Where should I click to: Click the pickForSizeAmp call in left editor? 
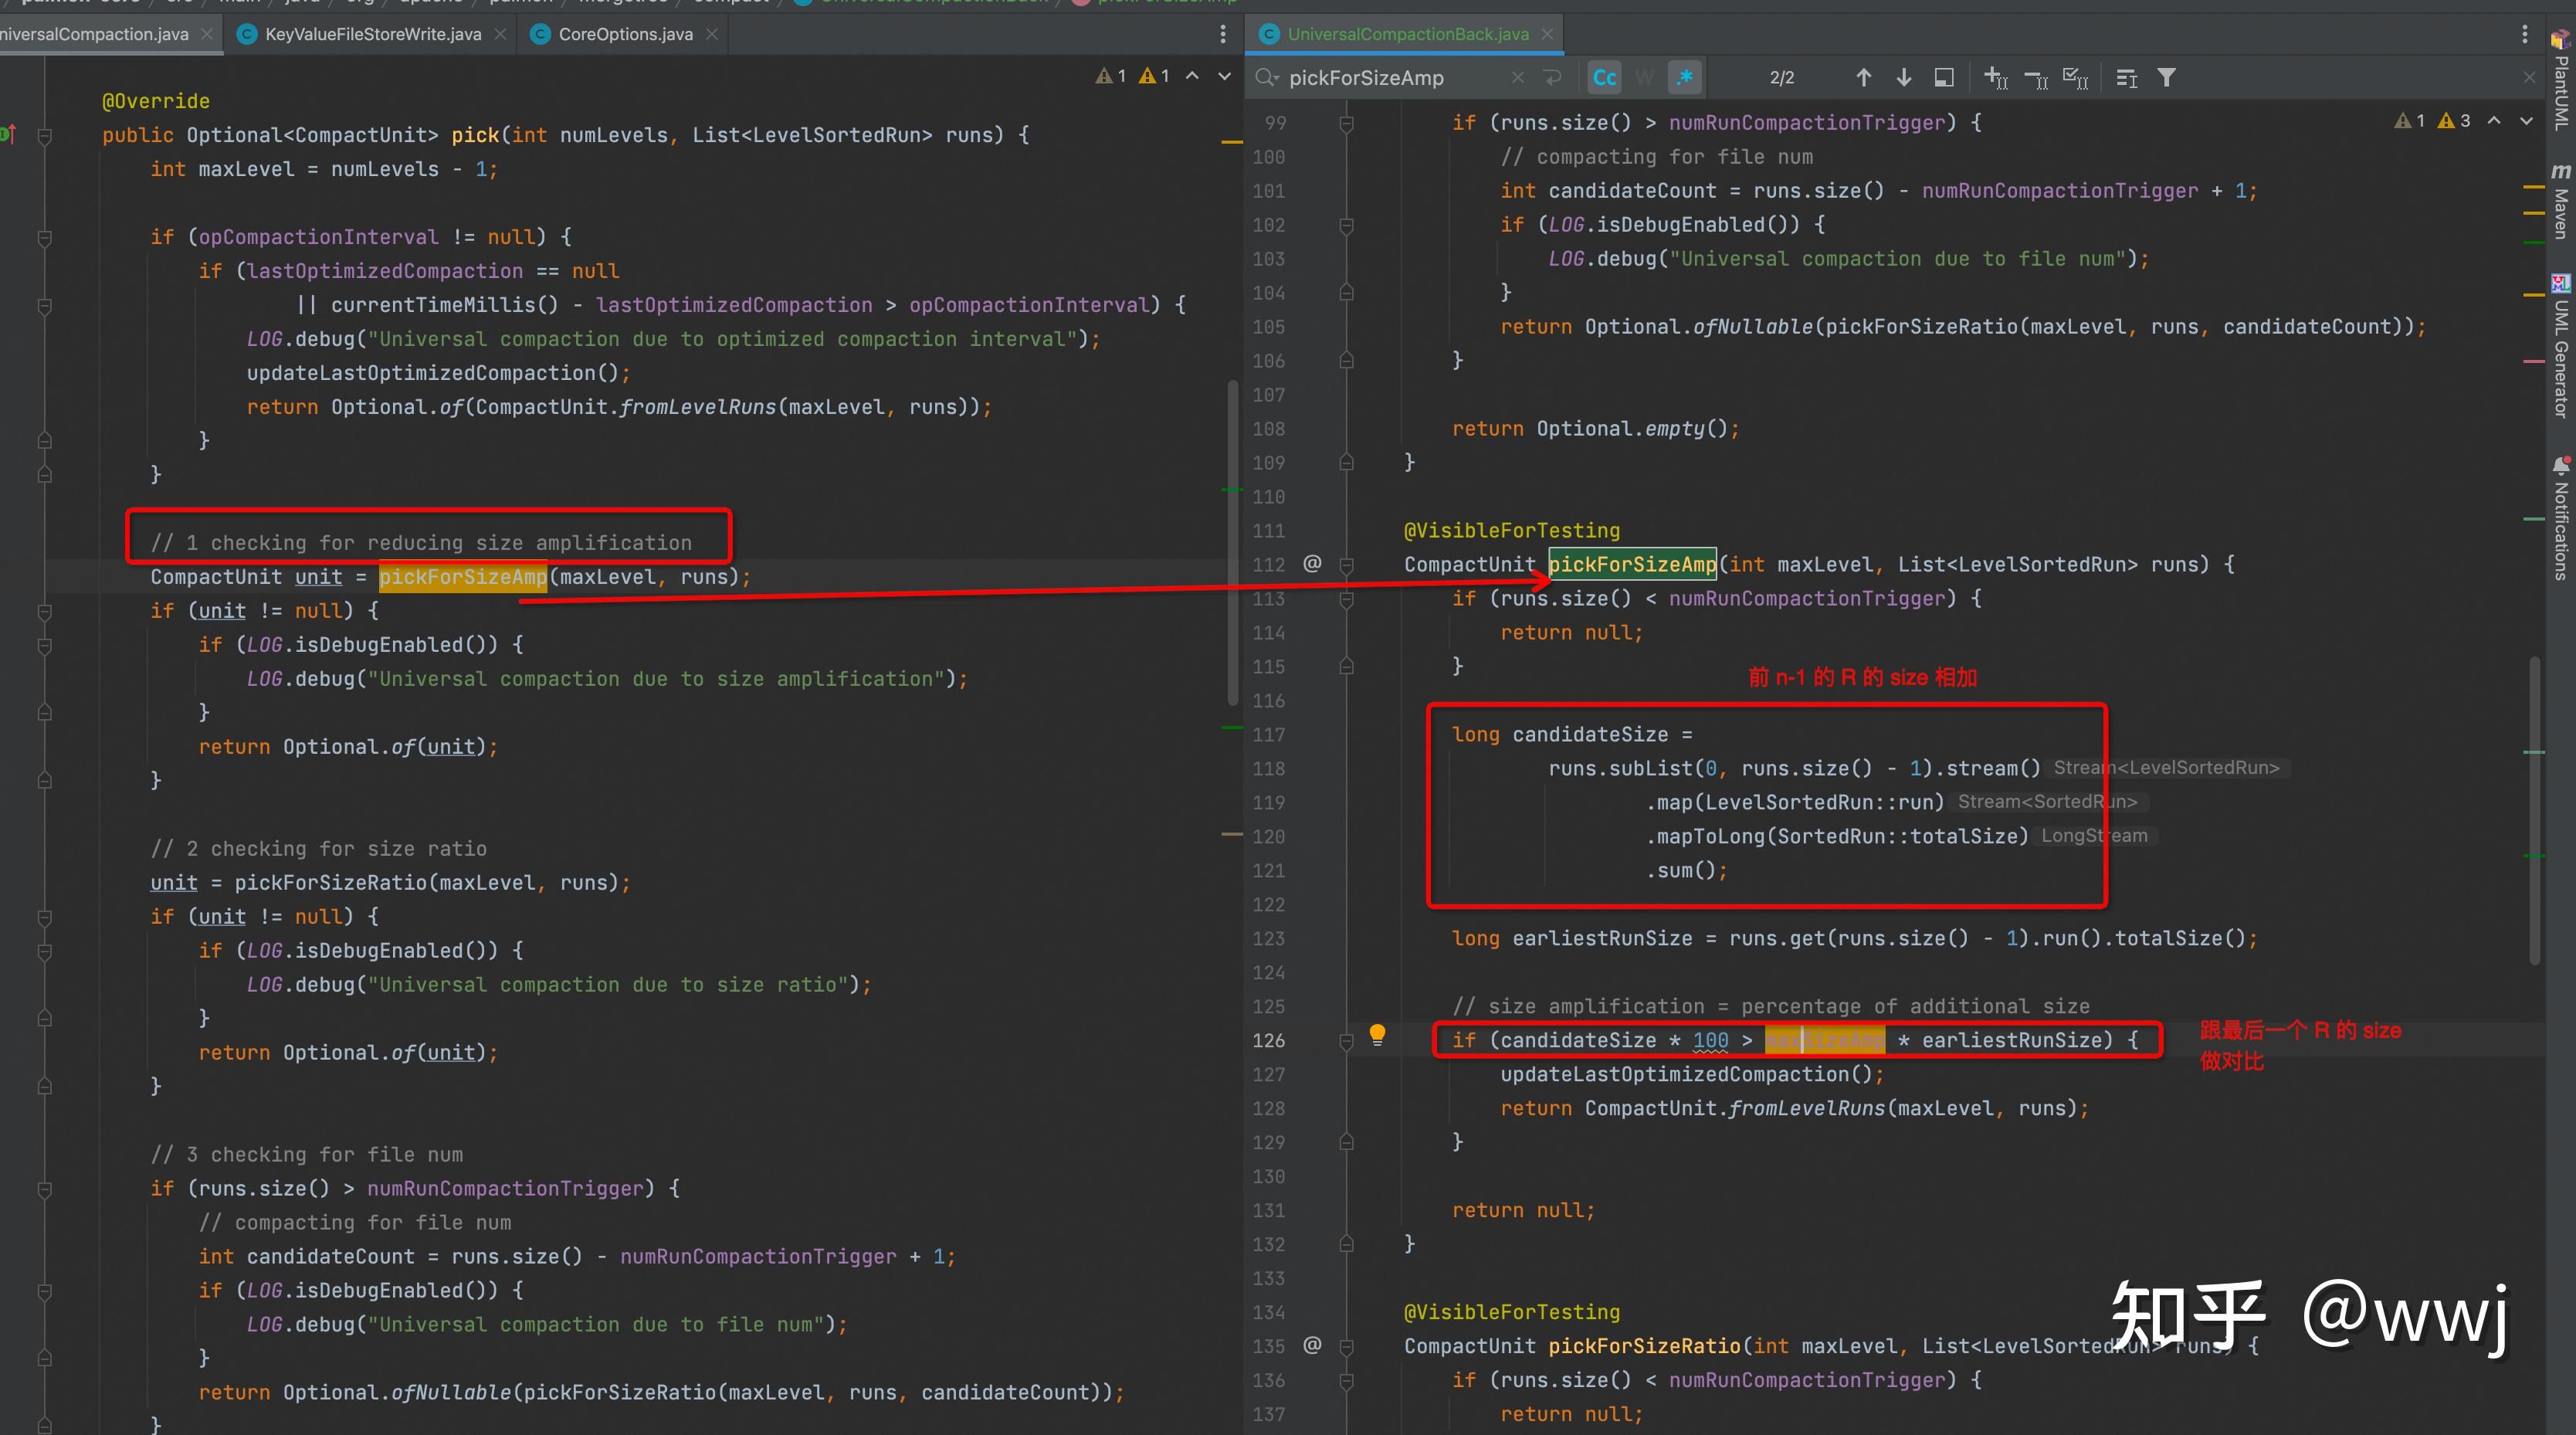(x=462, y=577)
